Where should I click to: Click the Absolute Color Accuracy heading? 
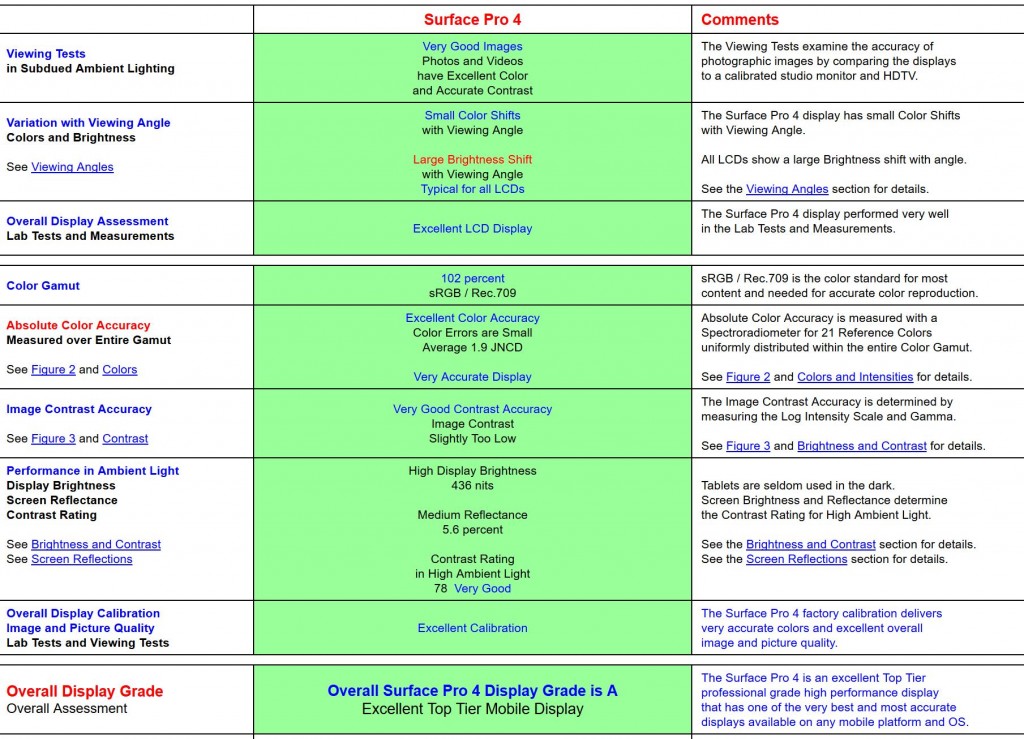point(78,325)
